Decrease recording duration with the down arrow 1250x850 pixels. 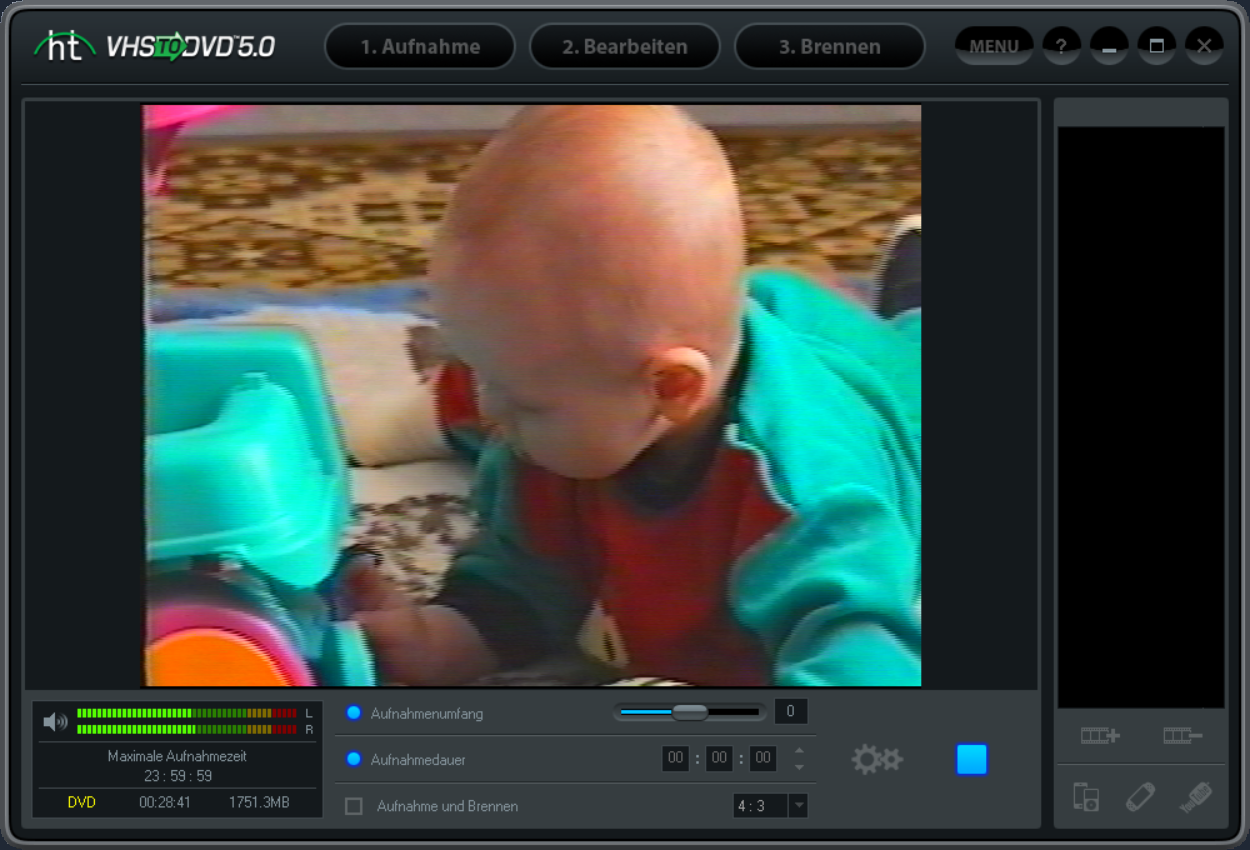[x=799, y=768]
